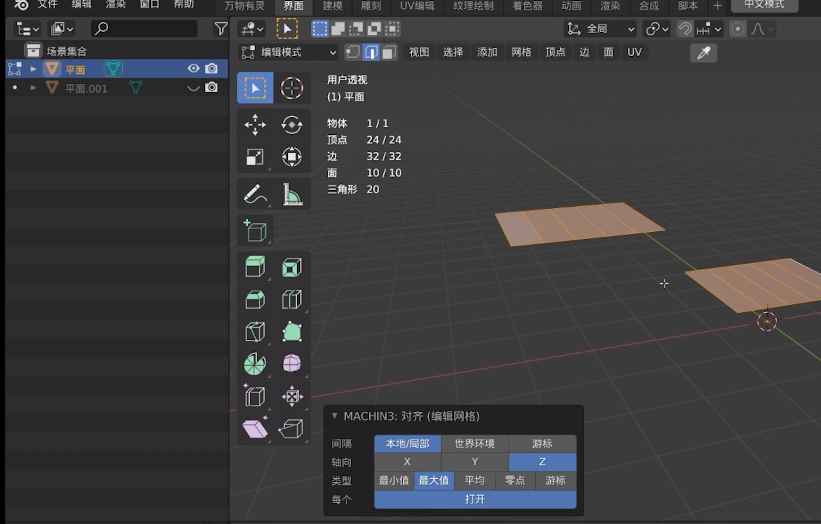Image resolution: width=821 pixels, height=524 pixels.
Task: Select the Loop Cut tool
Action: 292,299
